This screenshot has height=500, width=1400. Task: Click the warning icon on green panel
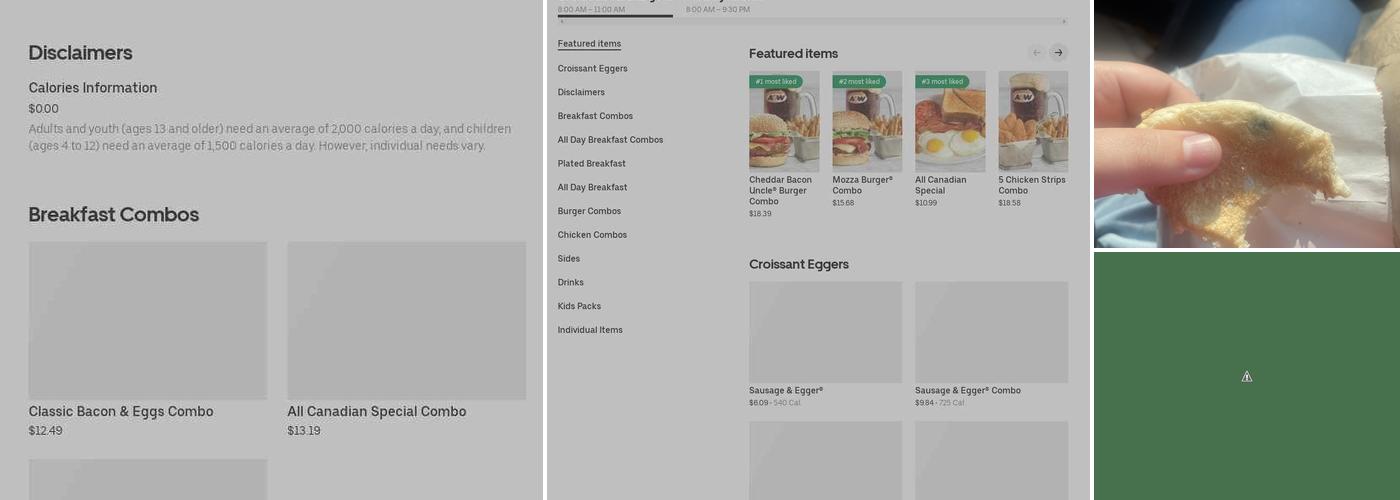(x=1247, y=377)
